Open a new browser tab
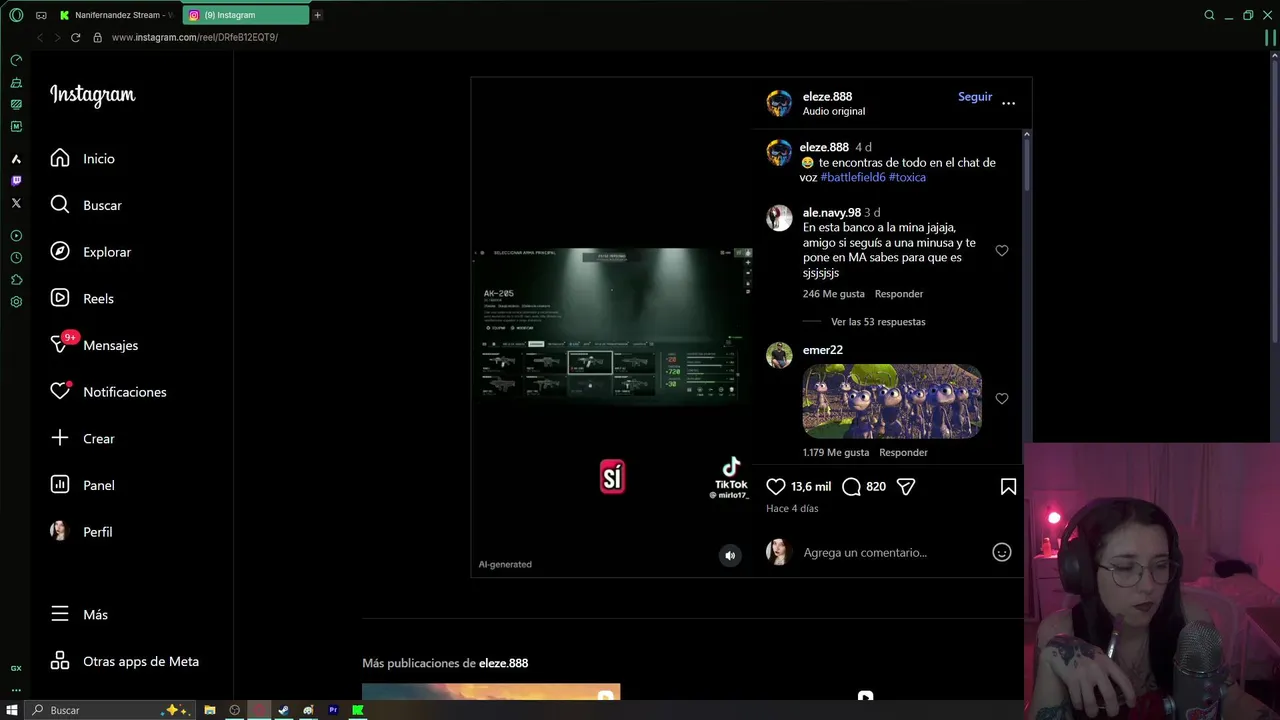The width and height of the screenshot is (1280, 720). click(317, 15)
